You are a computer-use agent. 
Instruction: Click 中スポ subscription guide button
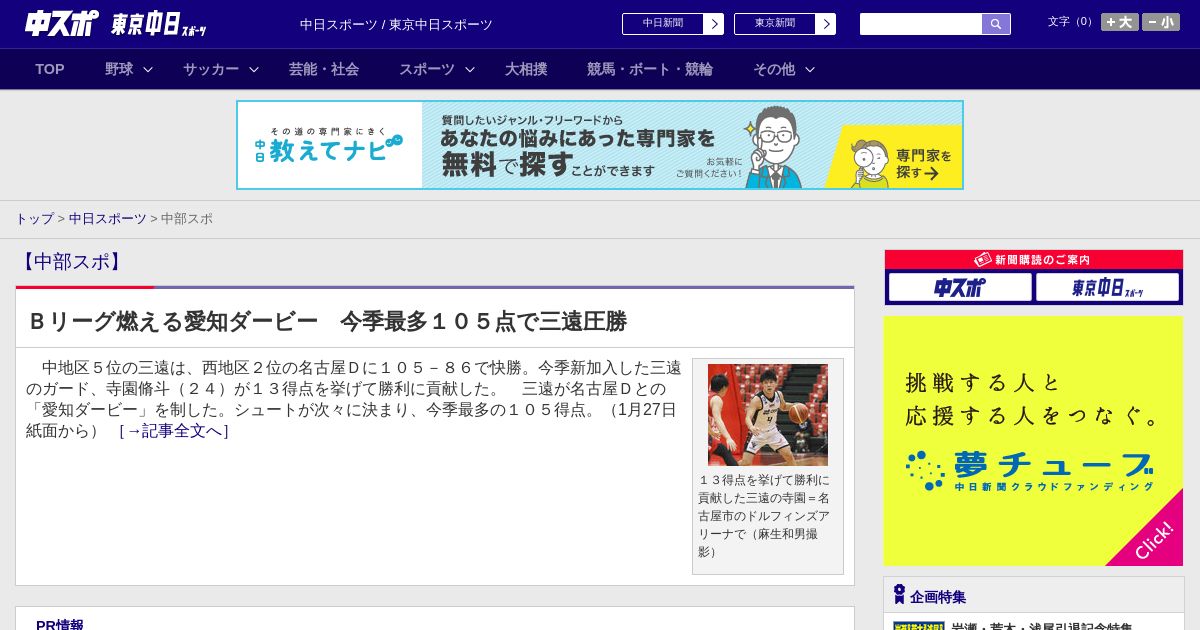click(x=960, y=288)
